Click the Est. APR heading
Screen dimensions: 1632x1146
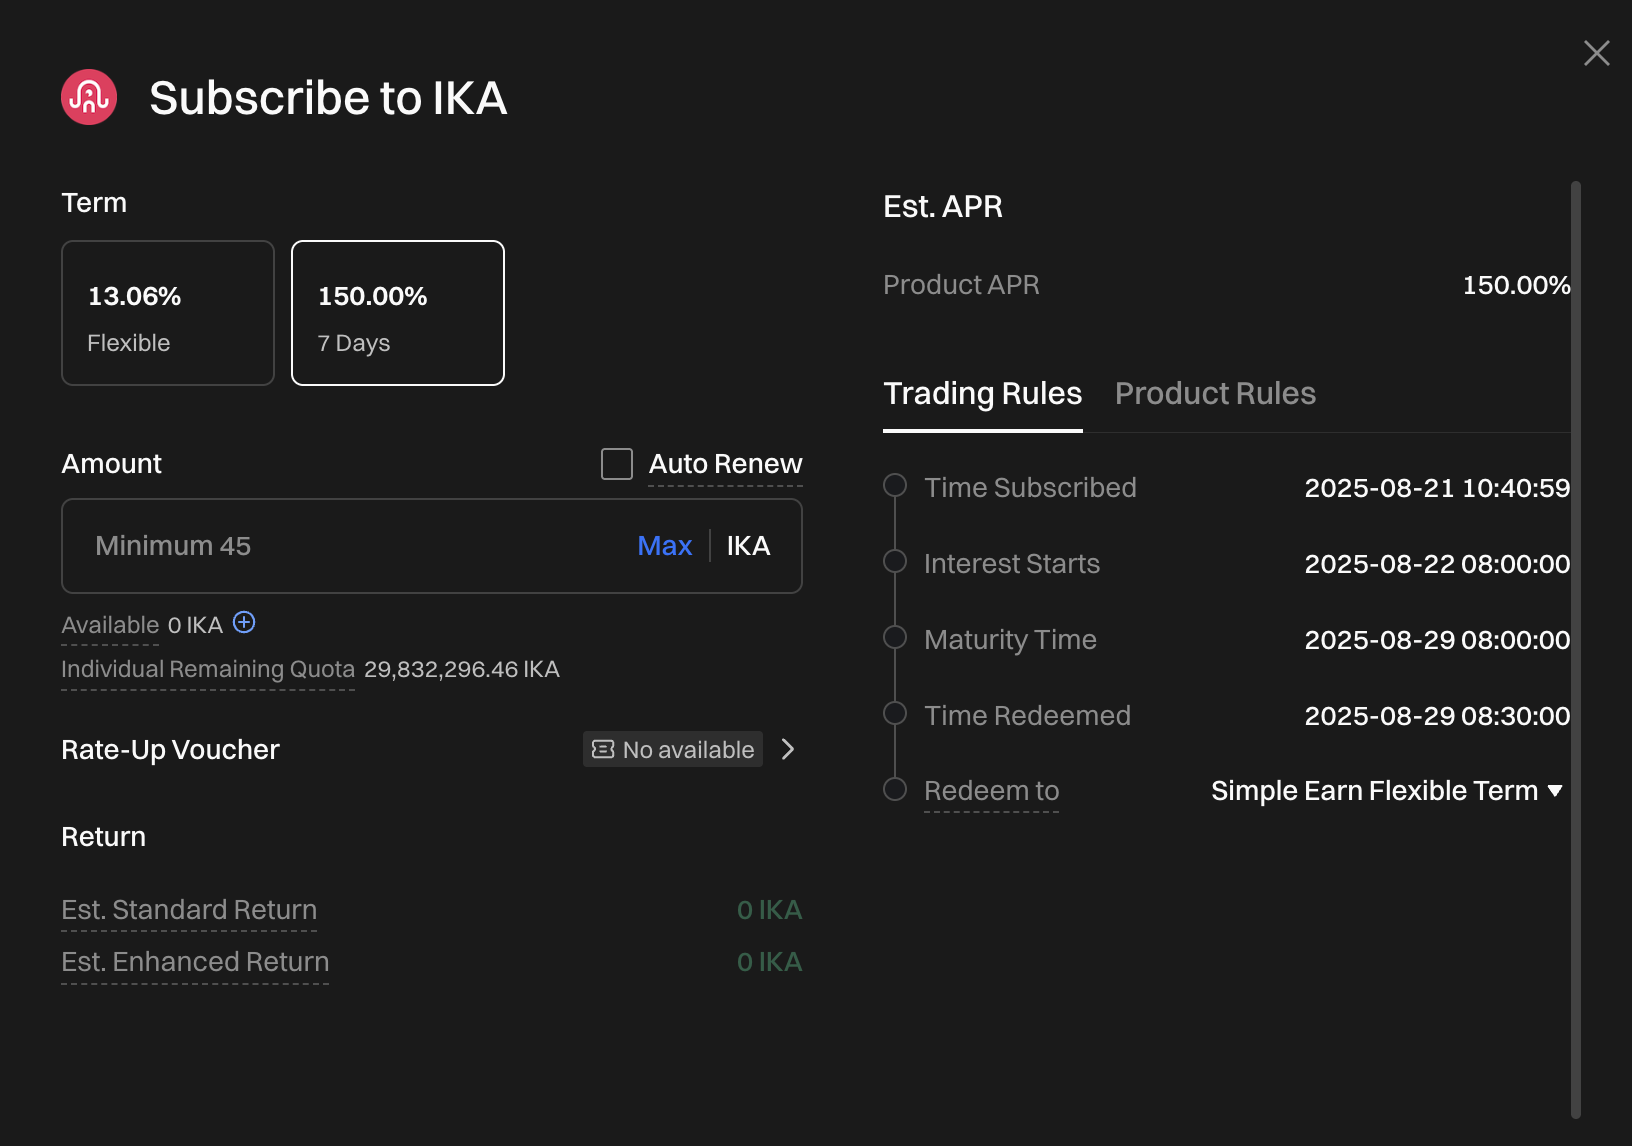click(x=943, y=207)
